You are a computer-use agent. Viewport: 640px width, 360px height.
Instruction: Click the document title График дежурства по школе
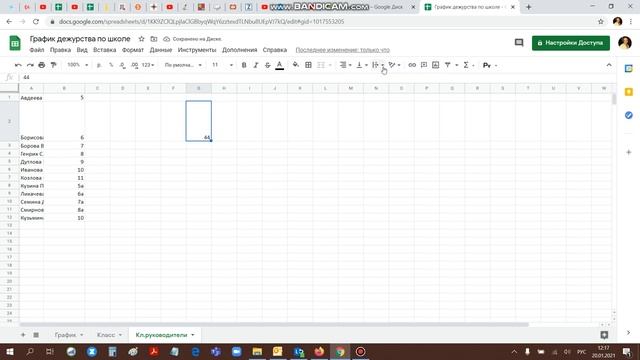click(x=80, y=39)
